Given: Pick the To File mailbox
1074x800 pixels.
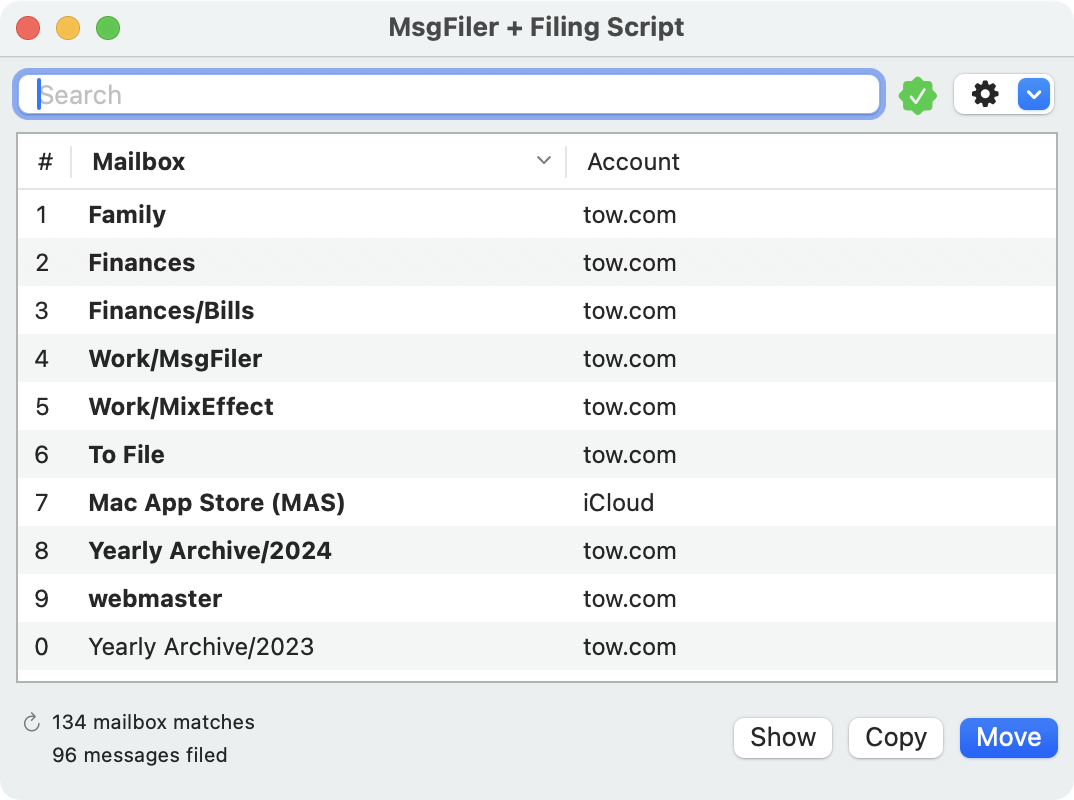Looking at the screenshot, I should 126,455.
